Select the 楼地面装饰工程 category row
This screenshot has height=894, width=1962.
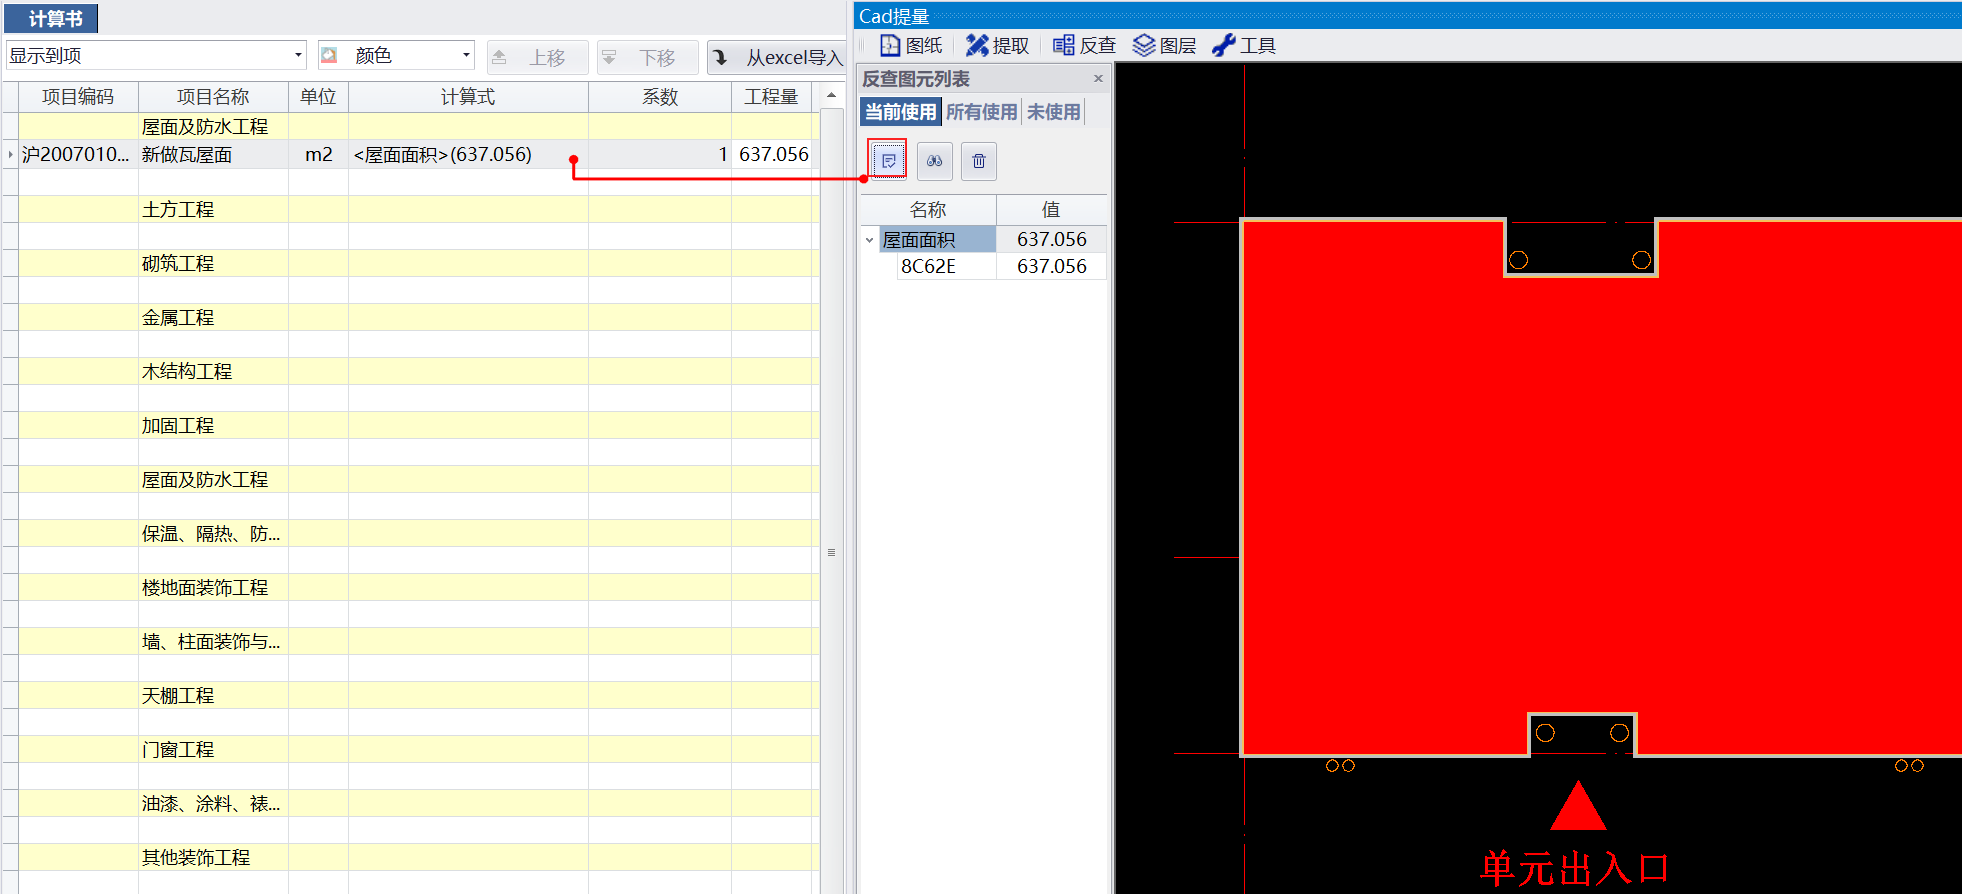coord(411,587)
